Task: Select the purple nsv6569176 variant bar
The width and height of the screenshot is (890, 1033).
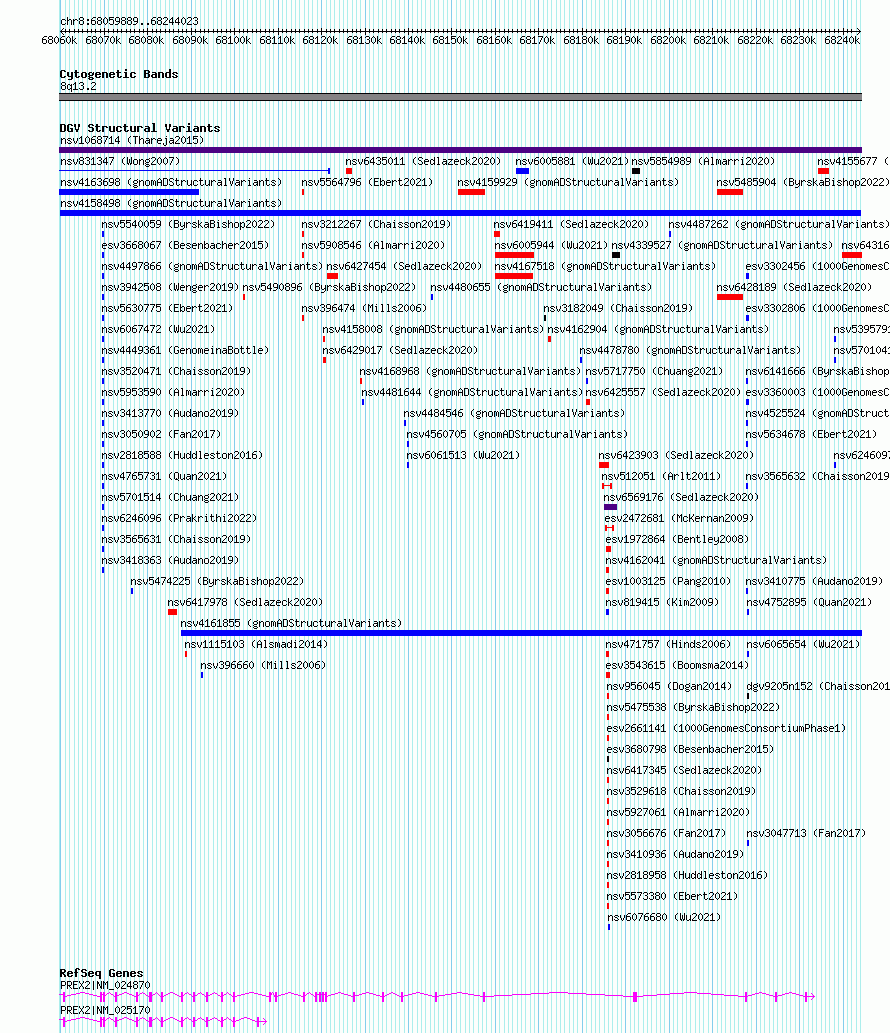Action: coord(611,507)
